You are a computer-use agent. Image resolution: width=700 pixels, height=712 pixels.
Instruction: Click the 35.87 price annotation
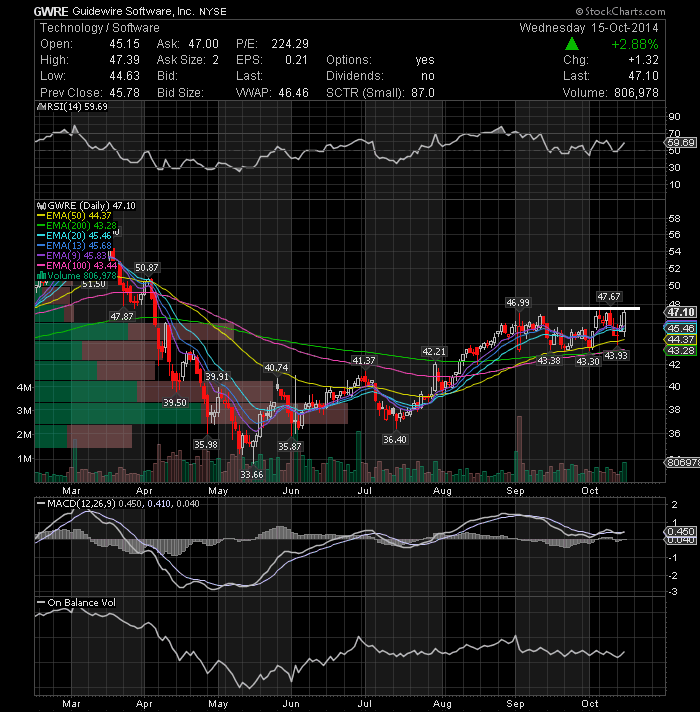point(290,446)
